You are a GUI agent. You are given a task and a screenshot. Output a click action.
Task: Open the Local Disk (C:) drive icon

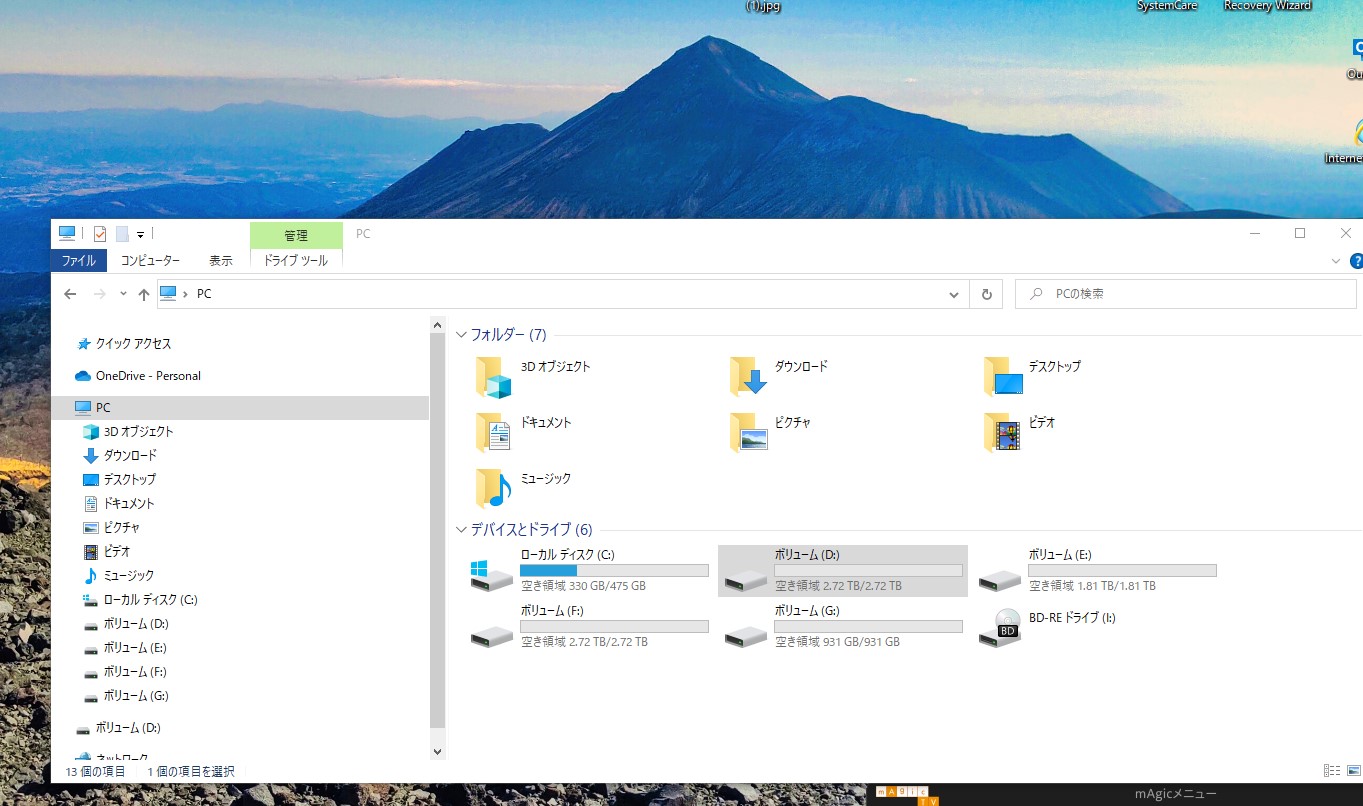click(492, 574)
